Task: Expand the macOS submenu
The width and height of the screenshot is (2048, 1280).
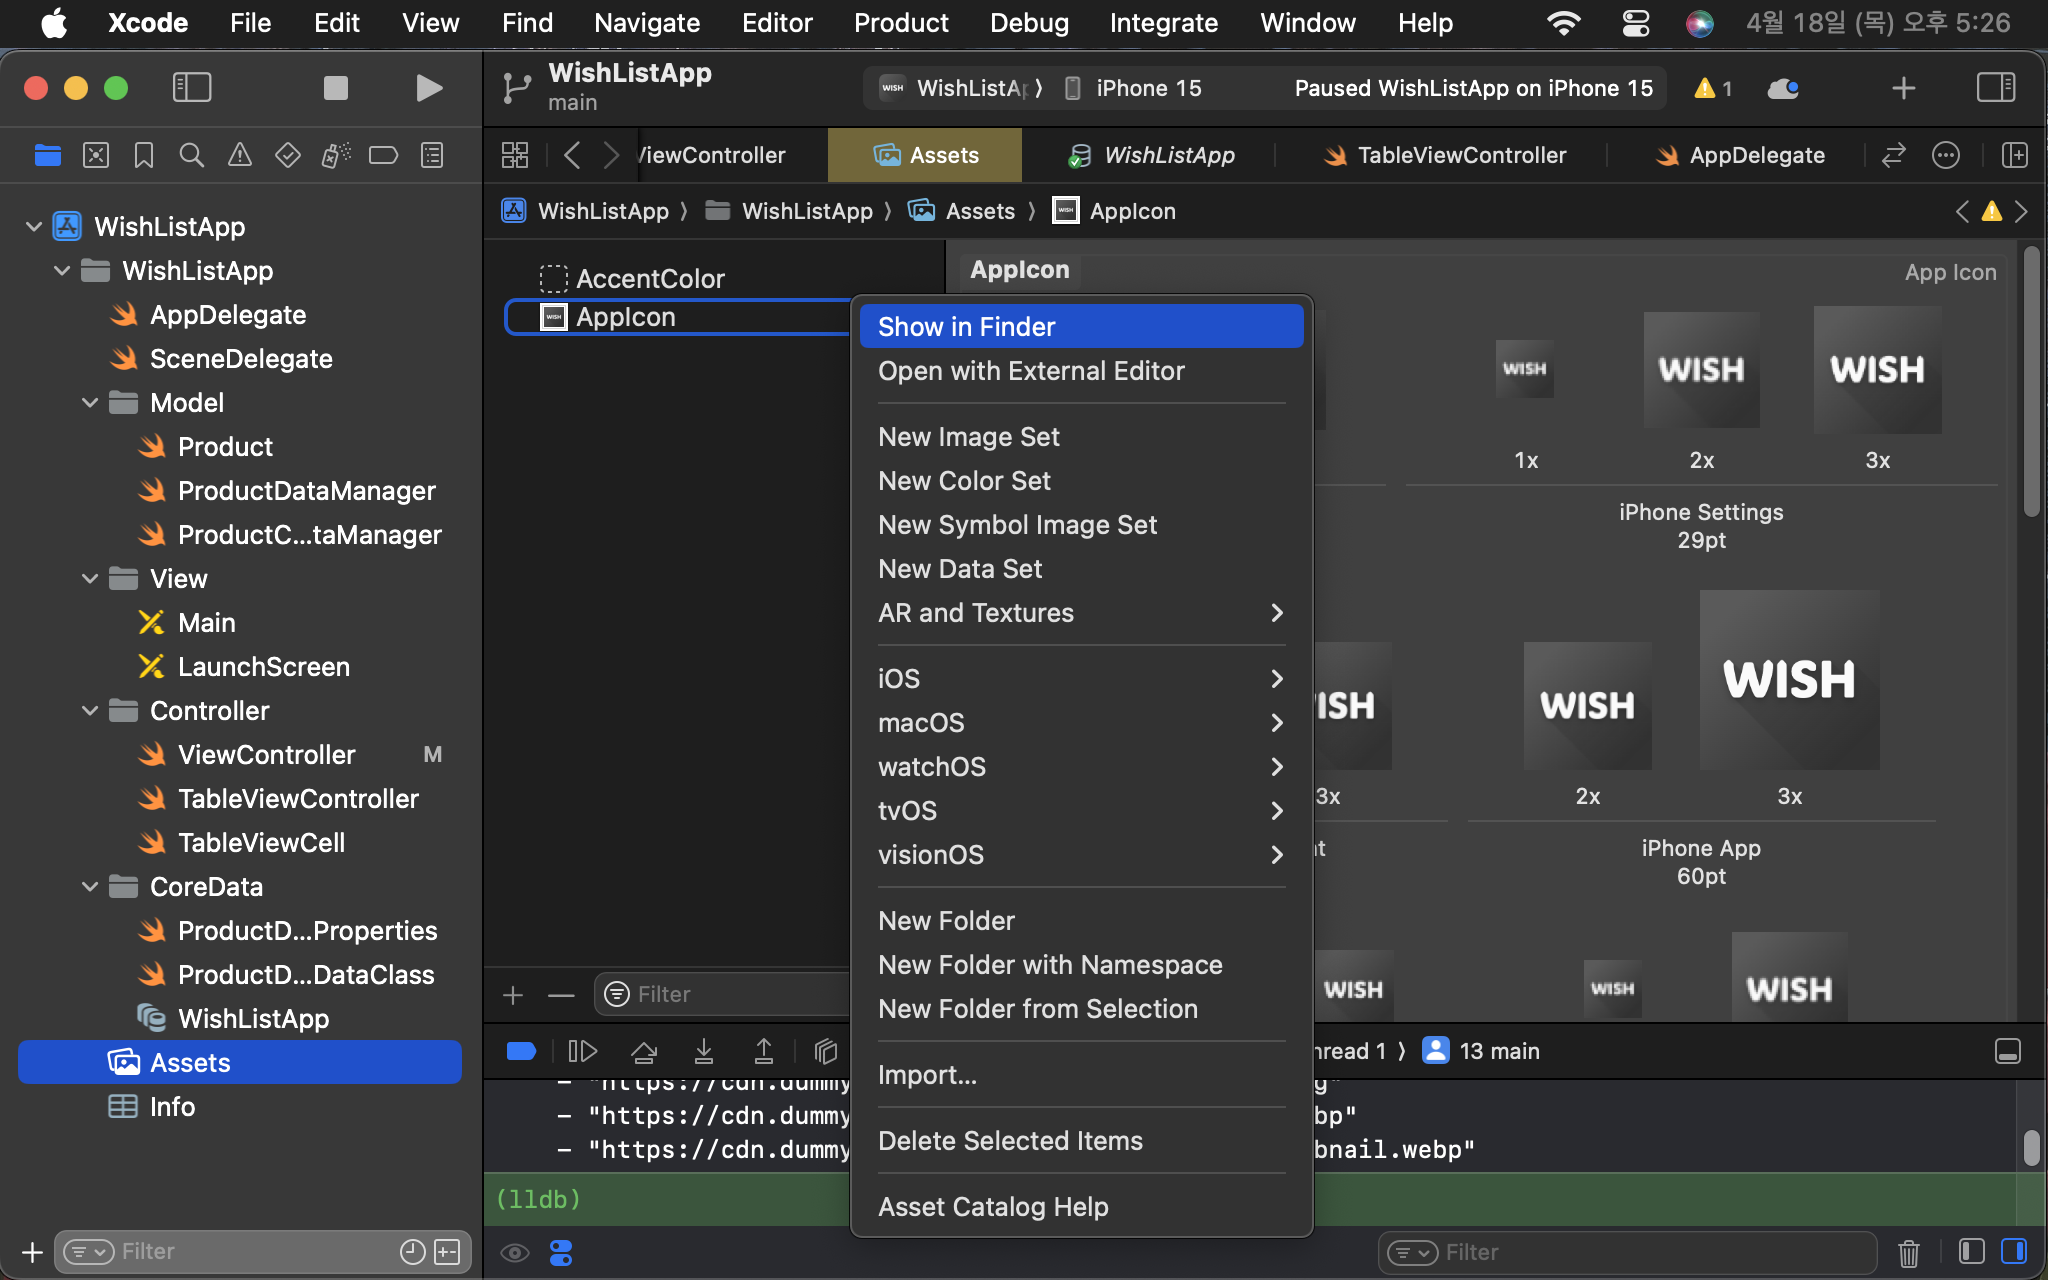Action: point(1081,723)
